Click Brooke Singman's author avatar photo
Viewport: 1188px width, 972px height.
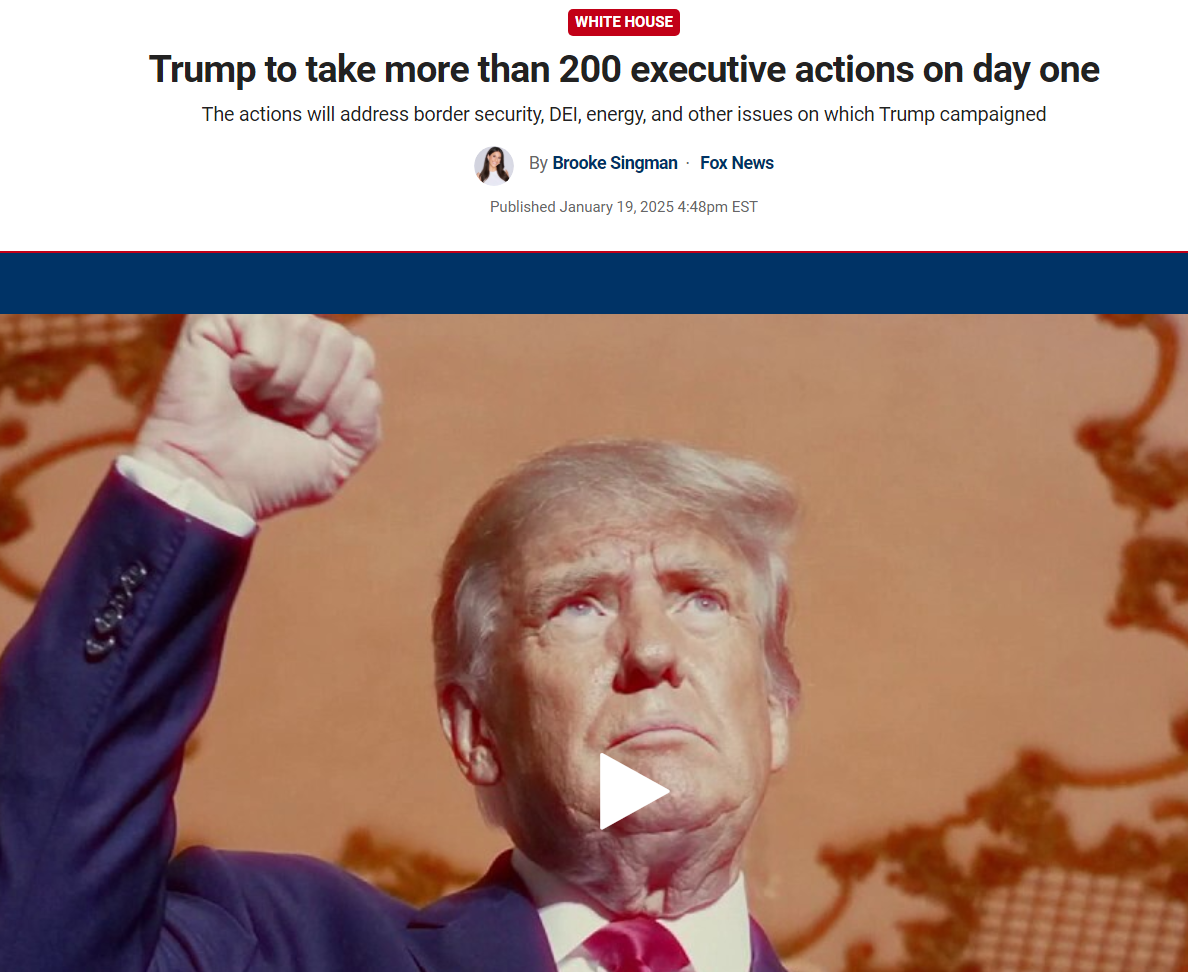coord(494,164)
